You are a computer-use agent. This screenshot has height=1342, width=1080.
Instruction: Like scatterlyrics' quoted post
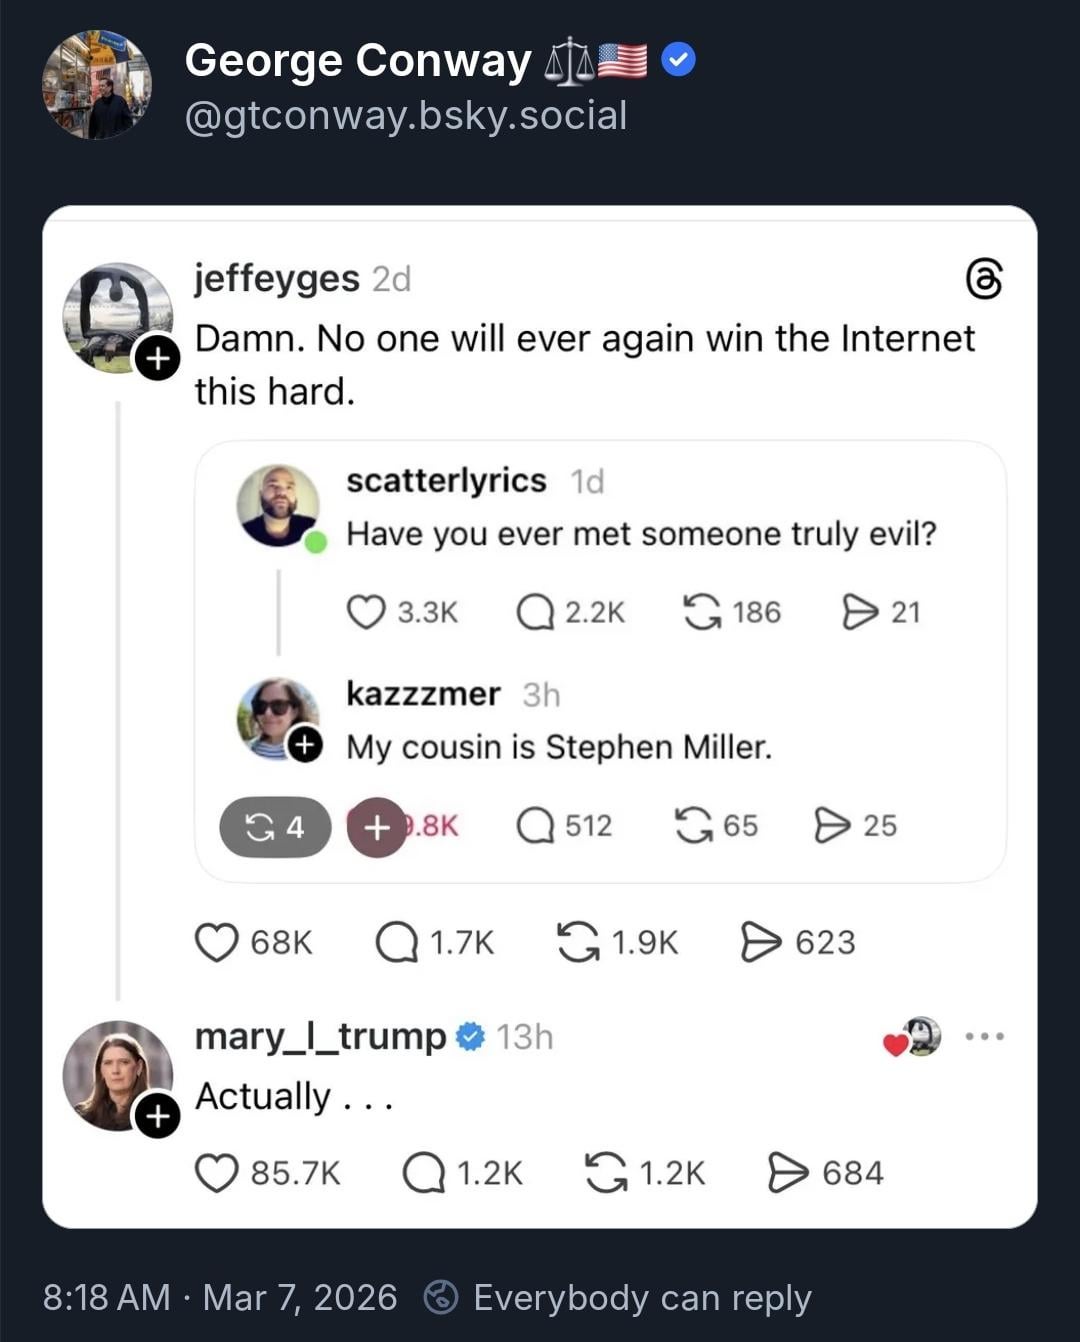pos(366,612)
